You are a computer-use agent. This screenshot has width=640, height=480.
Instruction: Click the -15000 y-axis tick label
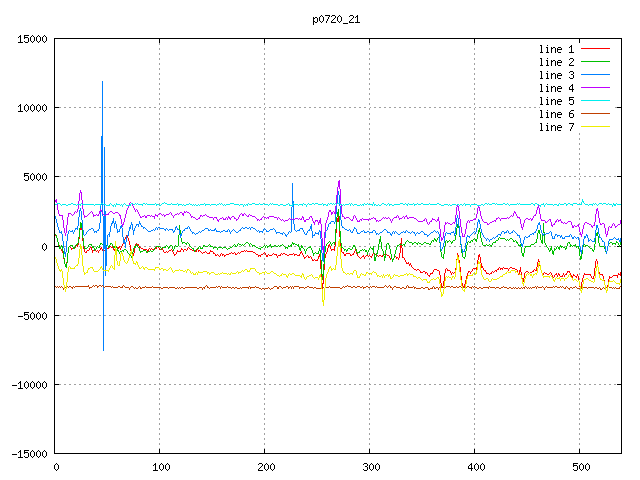[x=27, y=453]
